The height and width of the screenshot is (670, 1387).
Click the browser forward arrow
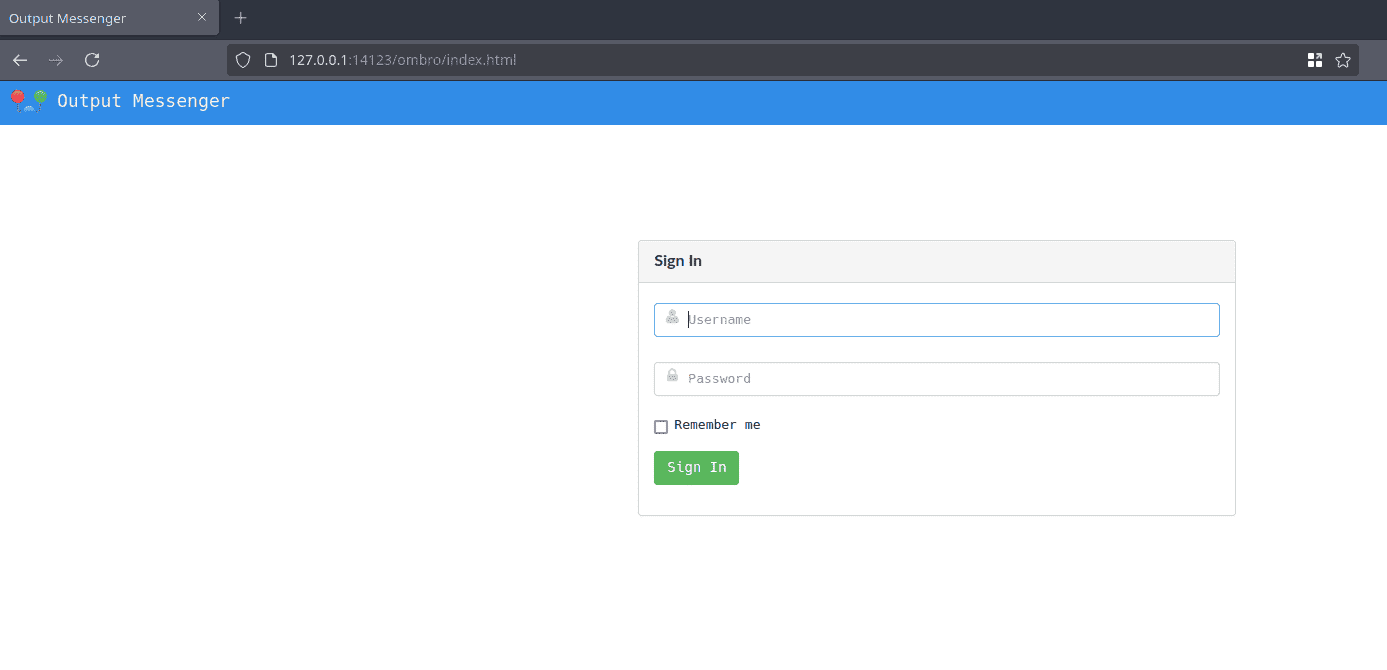[x=56, y=60]
